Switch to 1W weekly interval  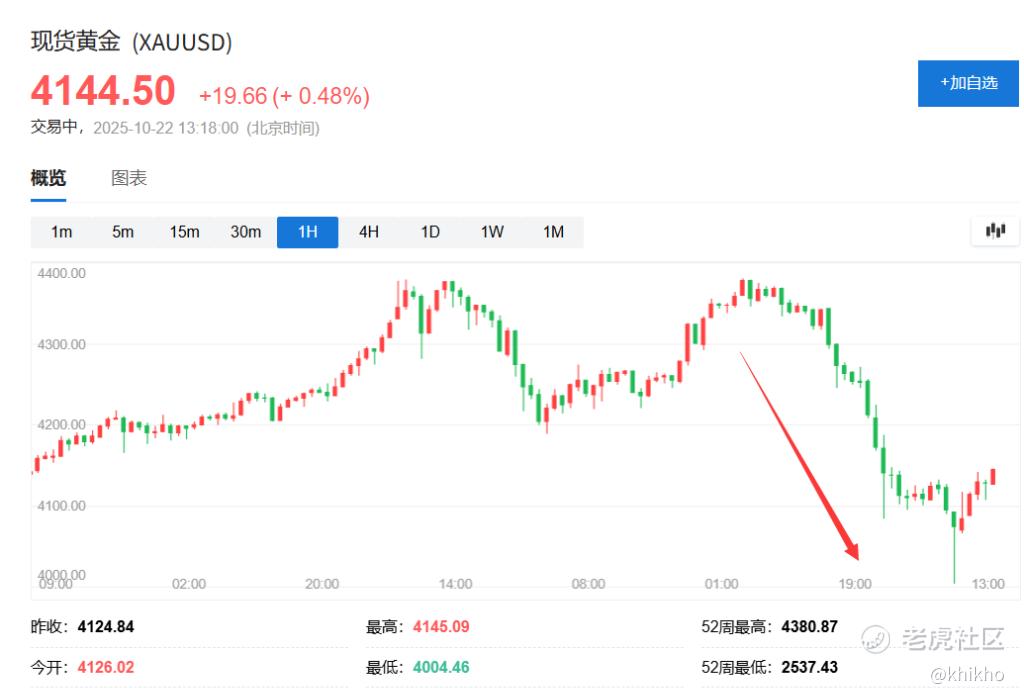(x=492, y=232)
